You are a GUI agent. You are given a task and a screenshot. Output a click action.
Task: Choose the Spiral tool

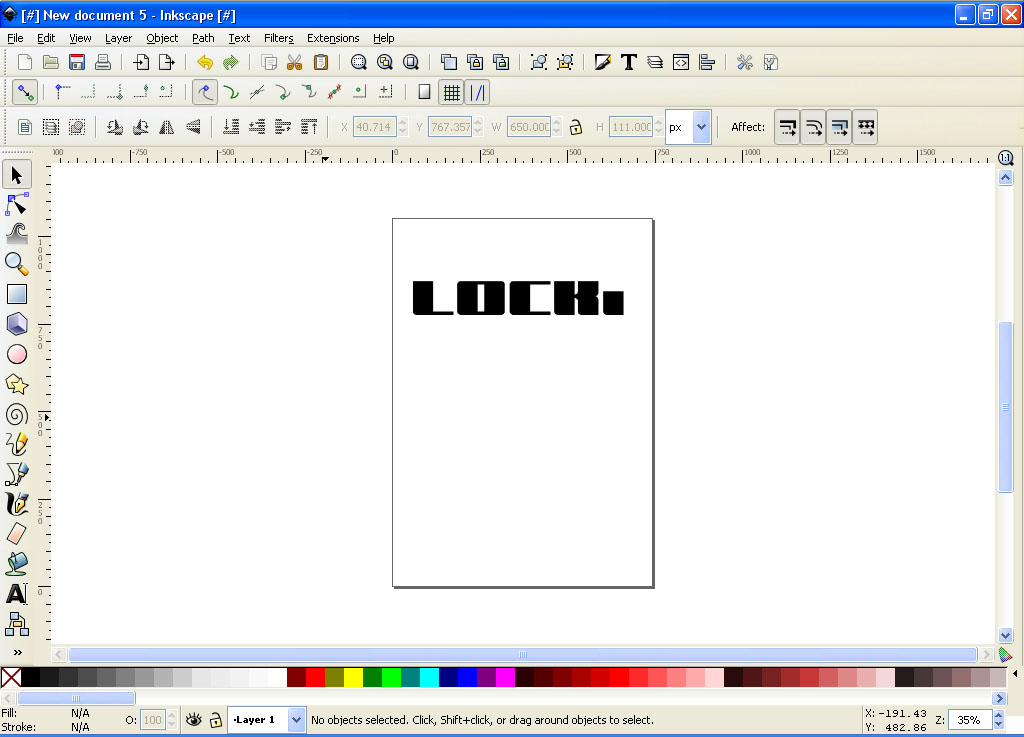(17, 414)
